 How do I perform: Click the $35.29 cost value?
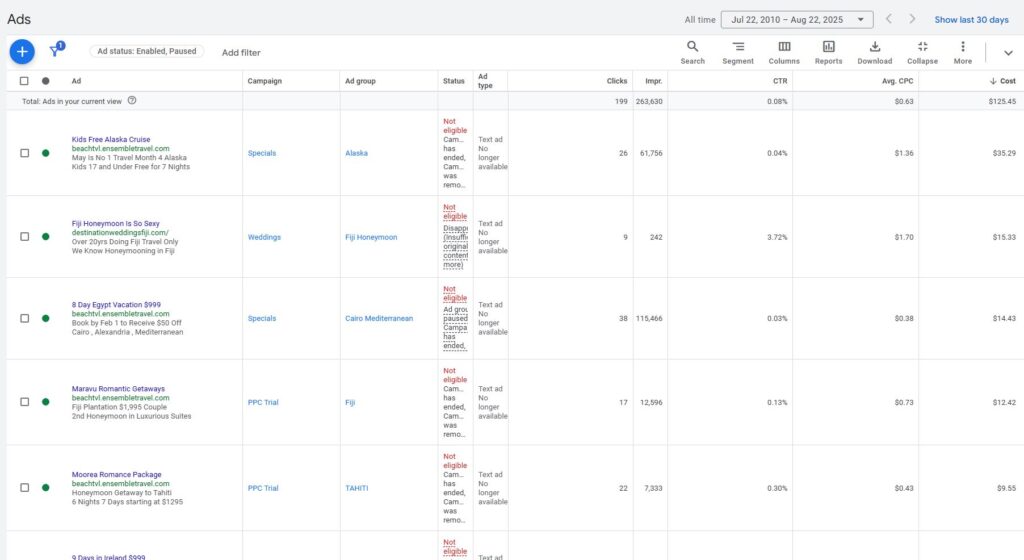(1004, 153)
